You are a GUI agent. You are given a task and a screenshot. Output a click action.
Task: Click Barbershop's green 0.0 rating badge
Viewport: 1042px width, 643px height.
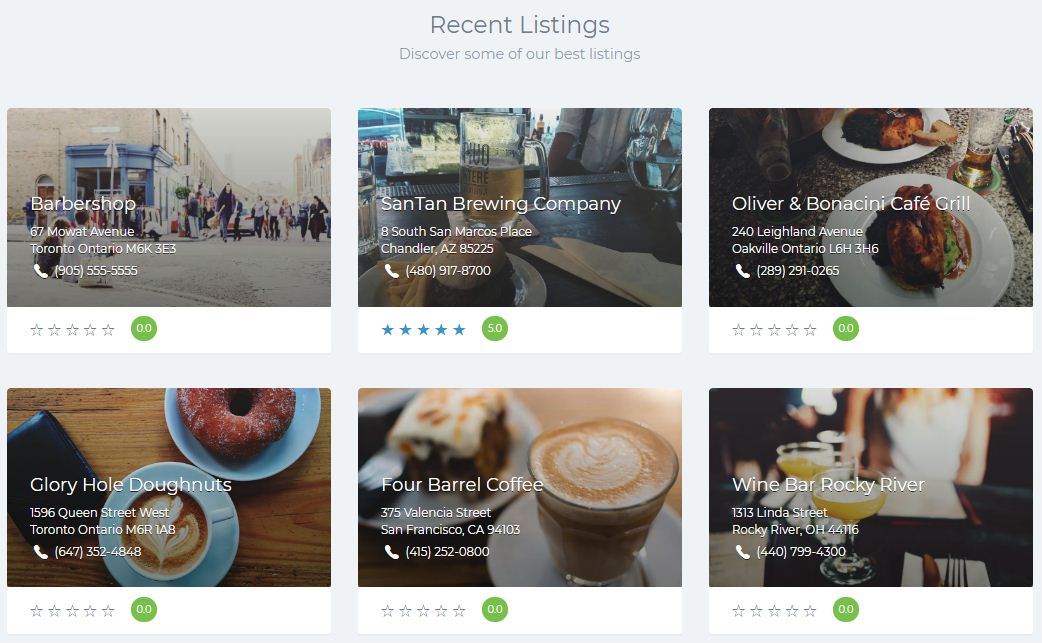(x=144, y=328)
